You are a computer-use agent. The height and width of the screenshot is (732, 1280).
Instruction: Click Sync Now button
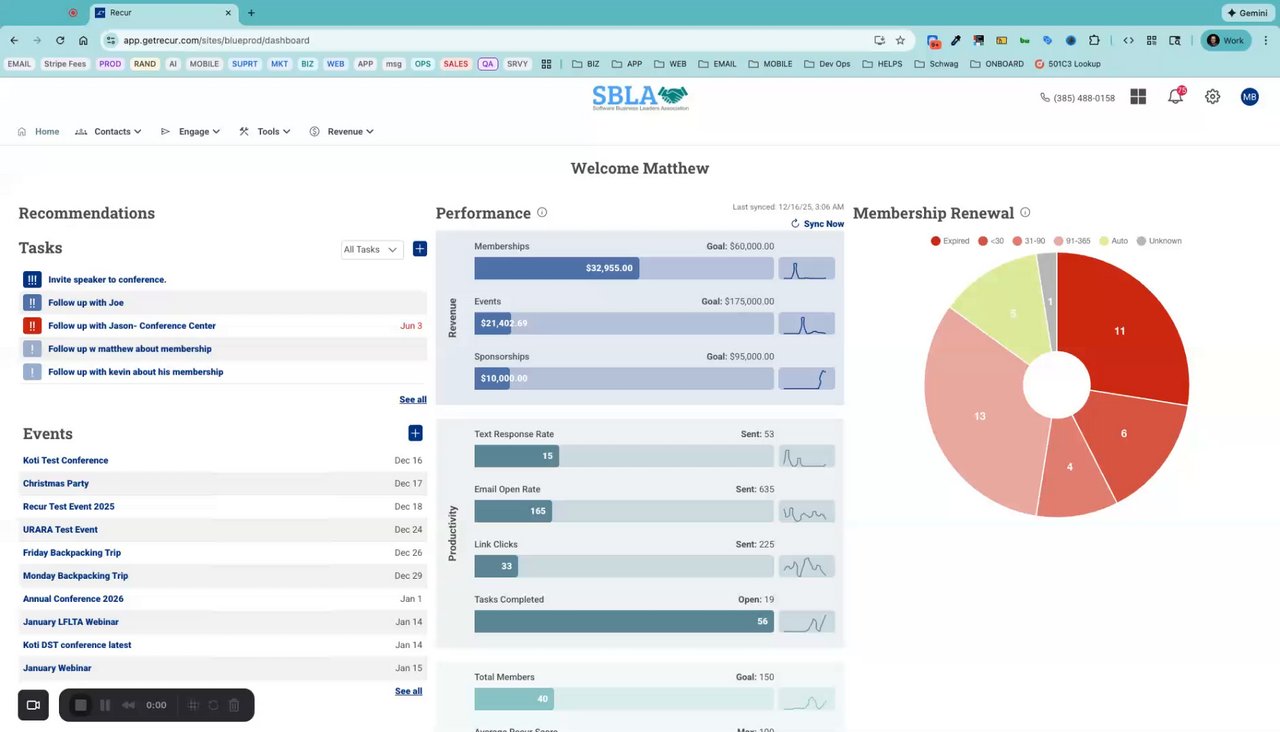point(817,224)
